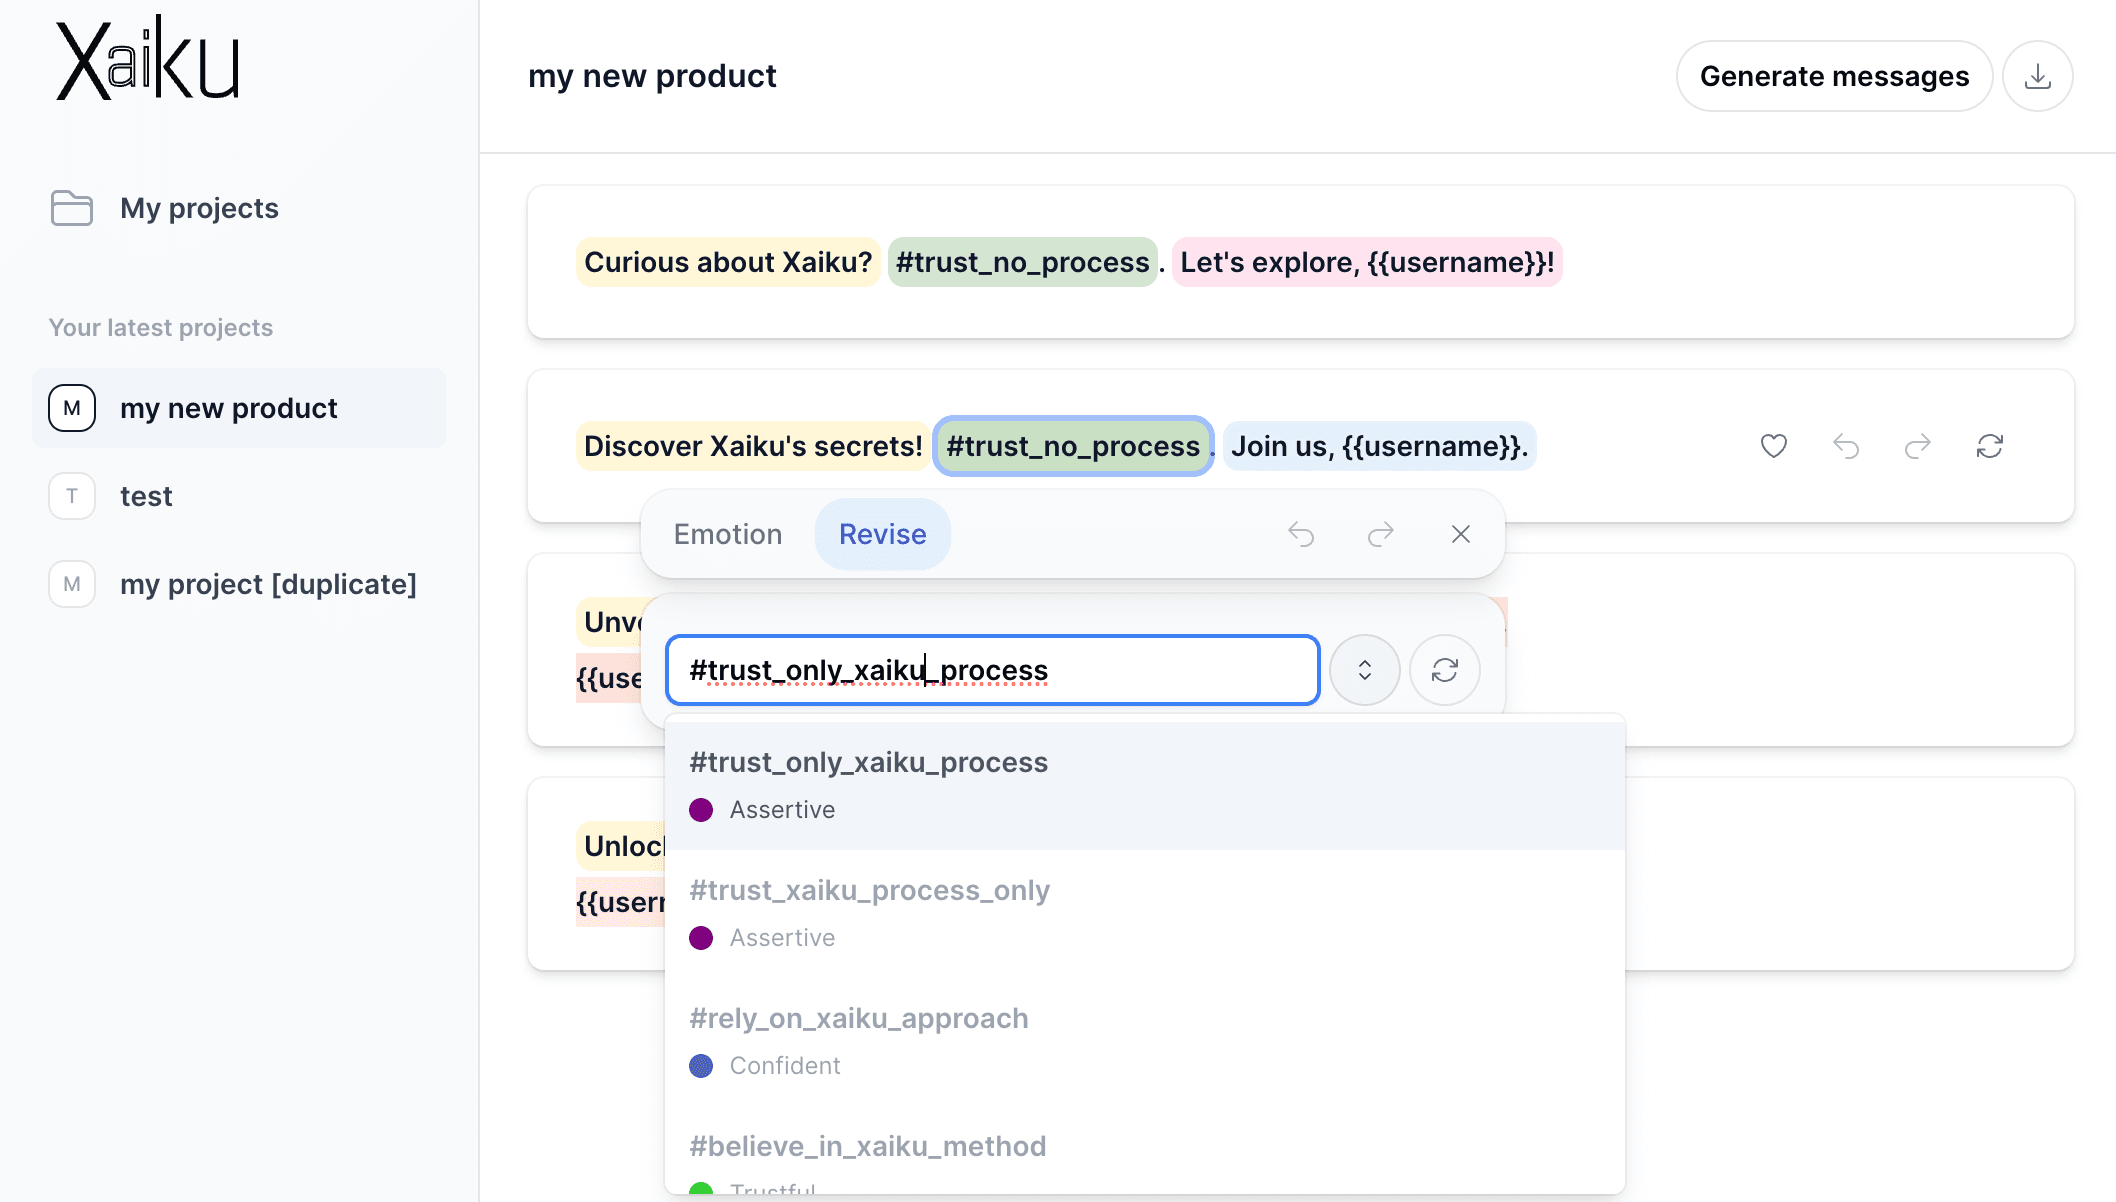
Task: Select #trust_xaiku_process_only from the suggestions
Action: click(869, 890)
